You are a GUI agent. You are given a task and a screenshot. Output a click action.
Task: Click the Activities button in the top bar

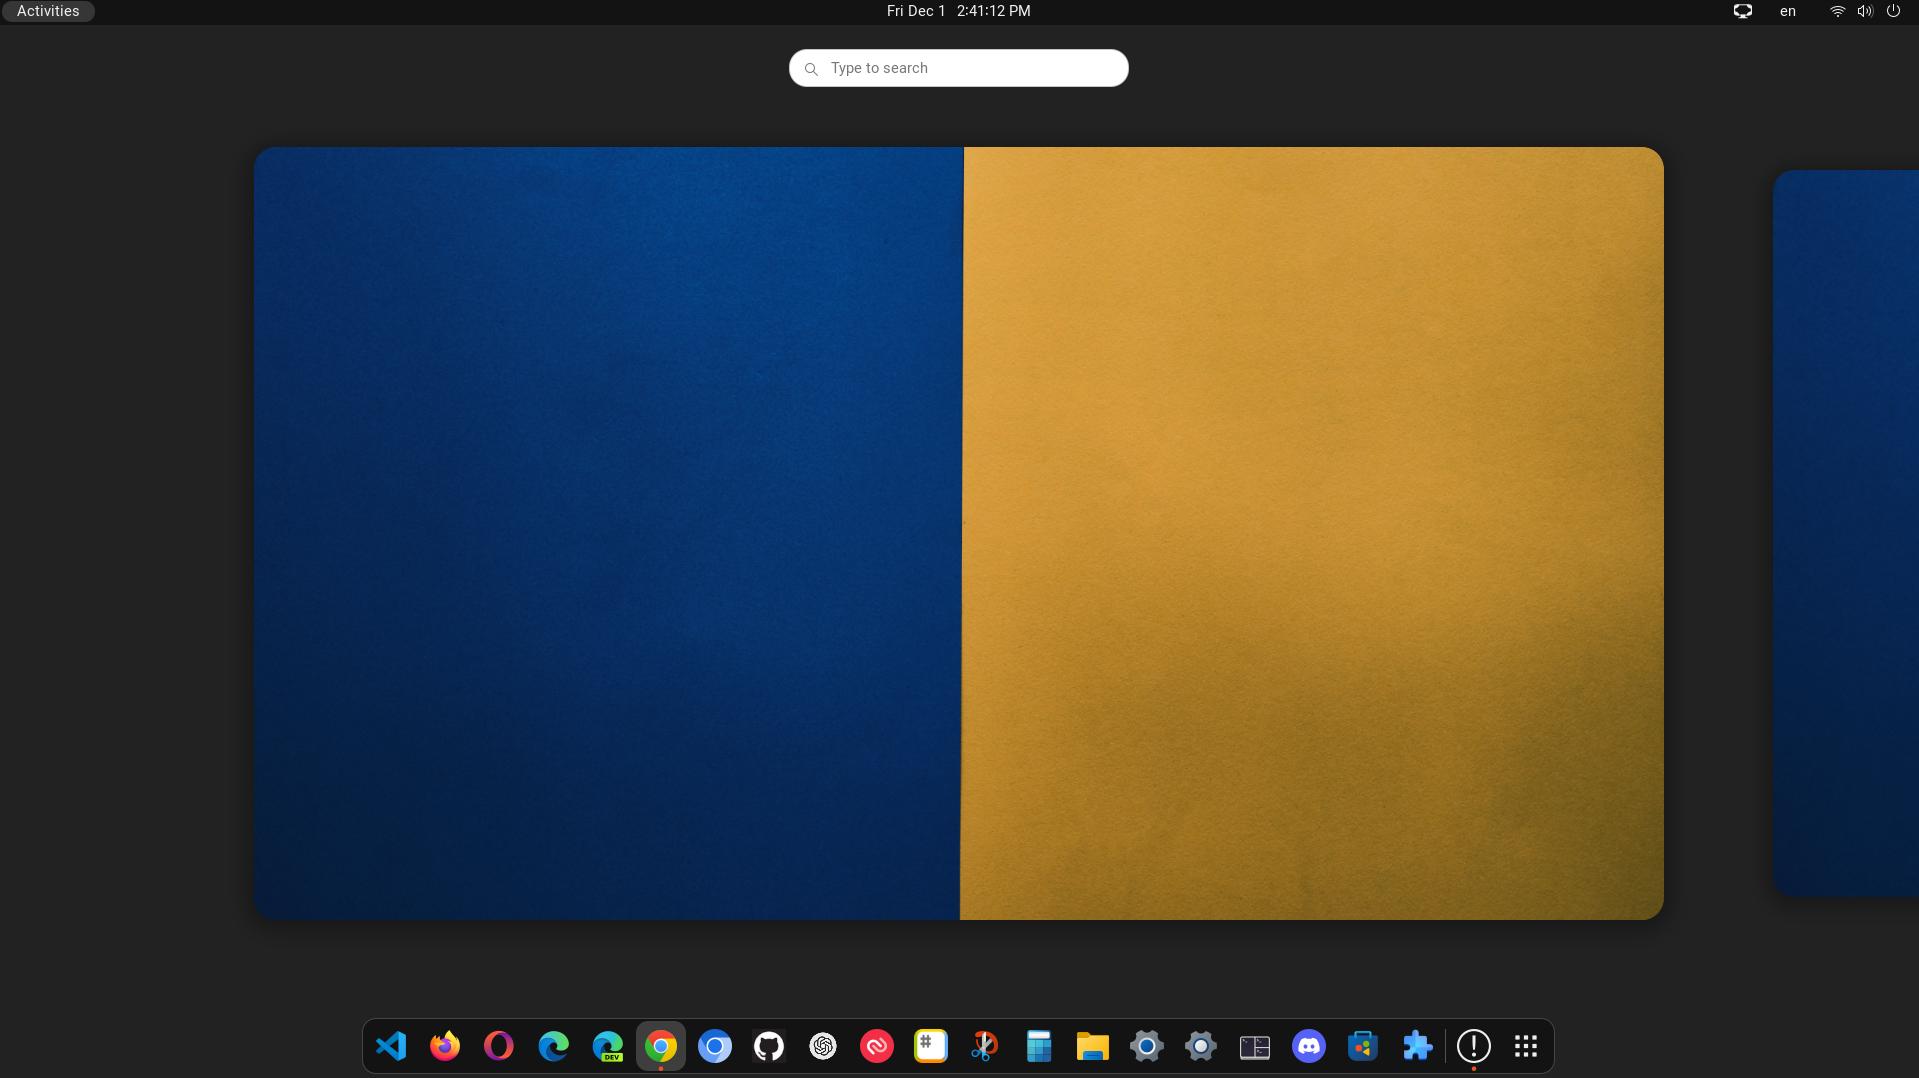48,11
